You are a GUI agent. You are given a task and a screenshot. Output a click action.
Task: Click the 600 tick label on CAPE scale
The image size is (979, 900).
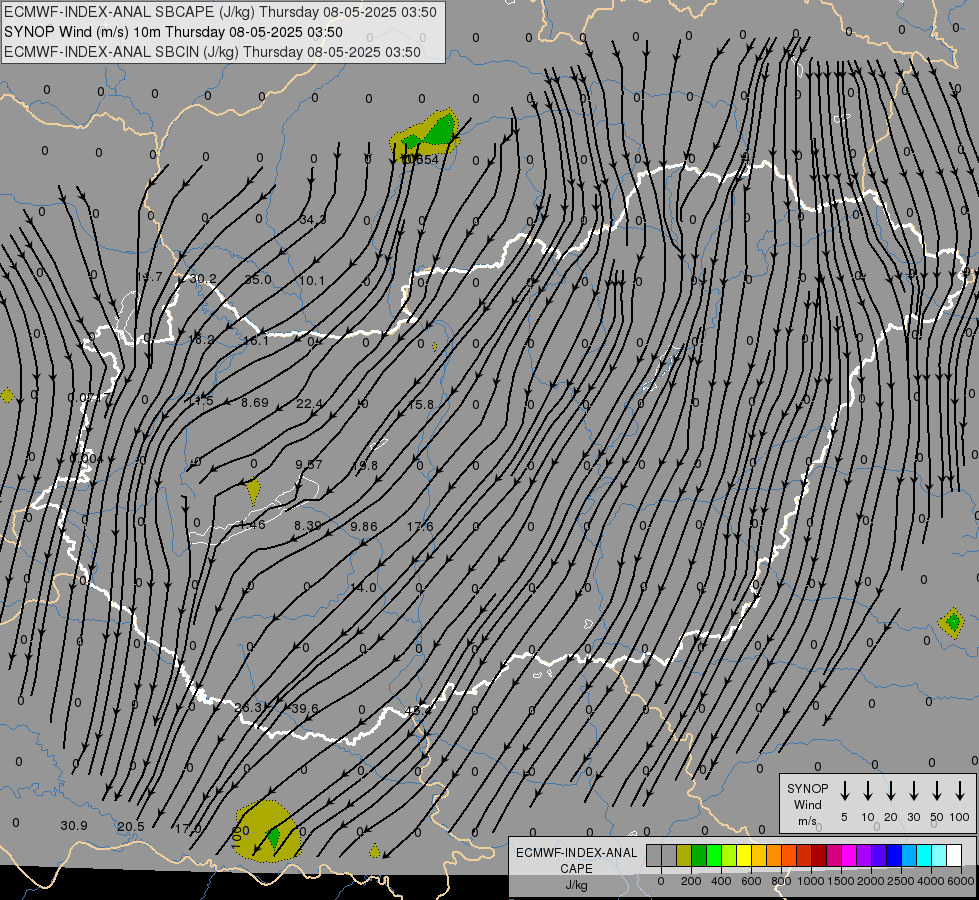tap(751, 881)
